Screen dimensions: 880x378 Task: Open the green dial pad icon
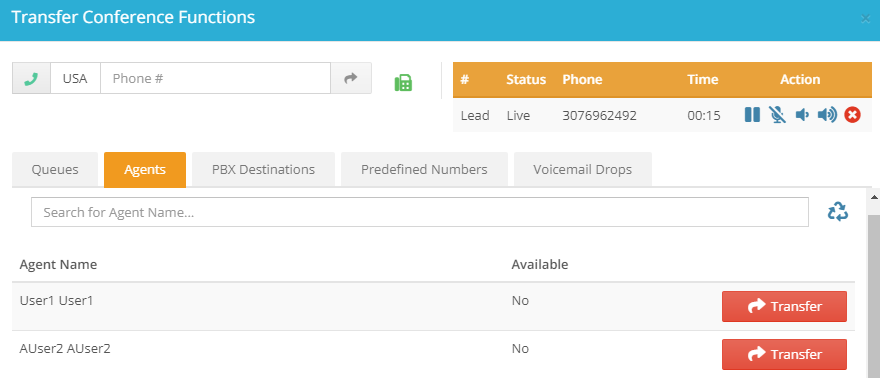(403, 82)
